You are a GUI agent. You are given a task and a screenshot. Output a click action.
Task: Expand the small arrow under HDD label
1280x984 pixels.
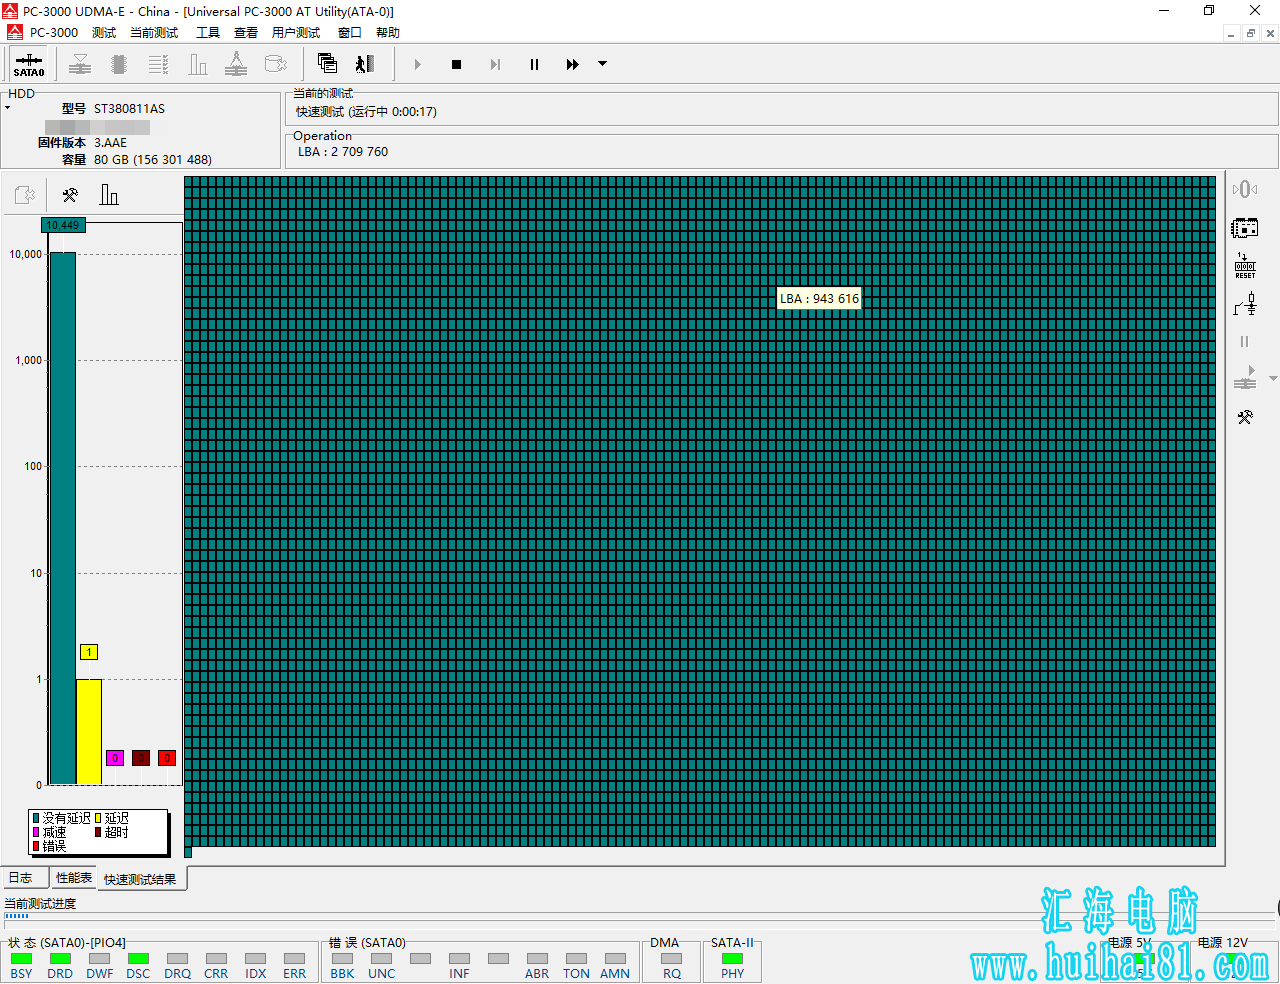coord(7,108)
